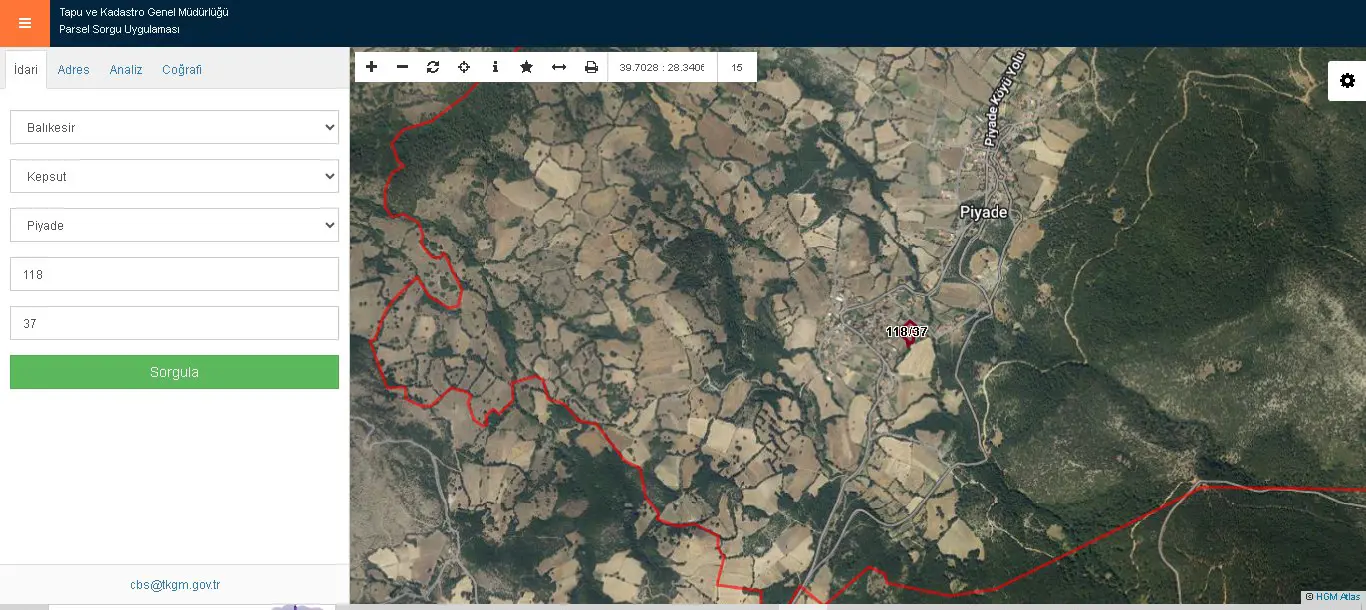The width and height of the screenshot is (1366, 610).
Task: Open the orange hamburger menu
Action: [25, 23]
